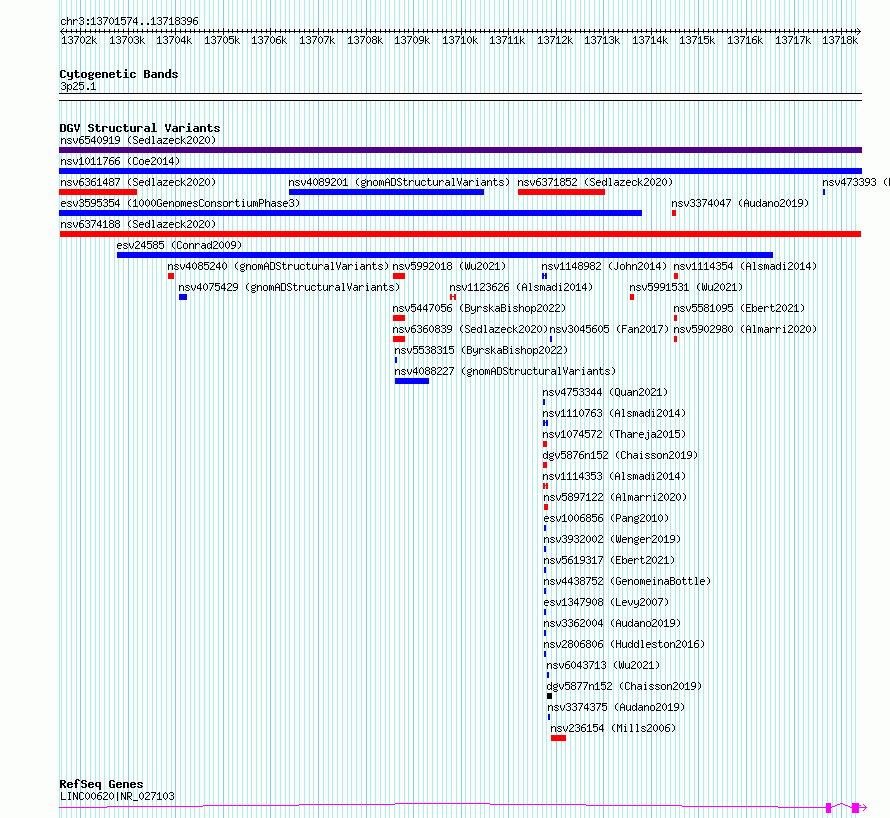
Task: Open nsv1074572 (Thareja2015) variant
Action: click(x=614, y=434)
